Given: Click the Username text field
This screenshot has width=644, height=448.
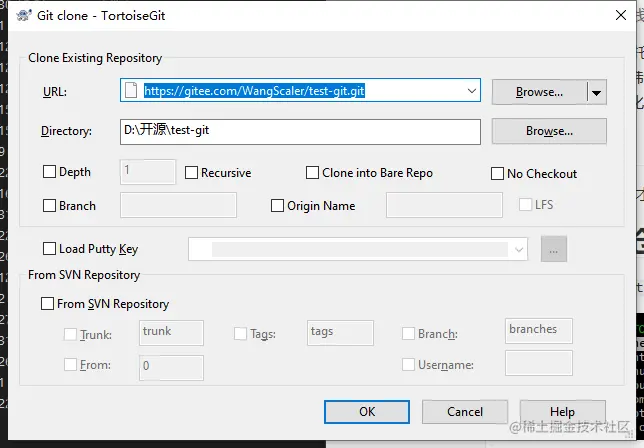Looking at the screenshot, I should pyautogui.click(x=538, y=363).
